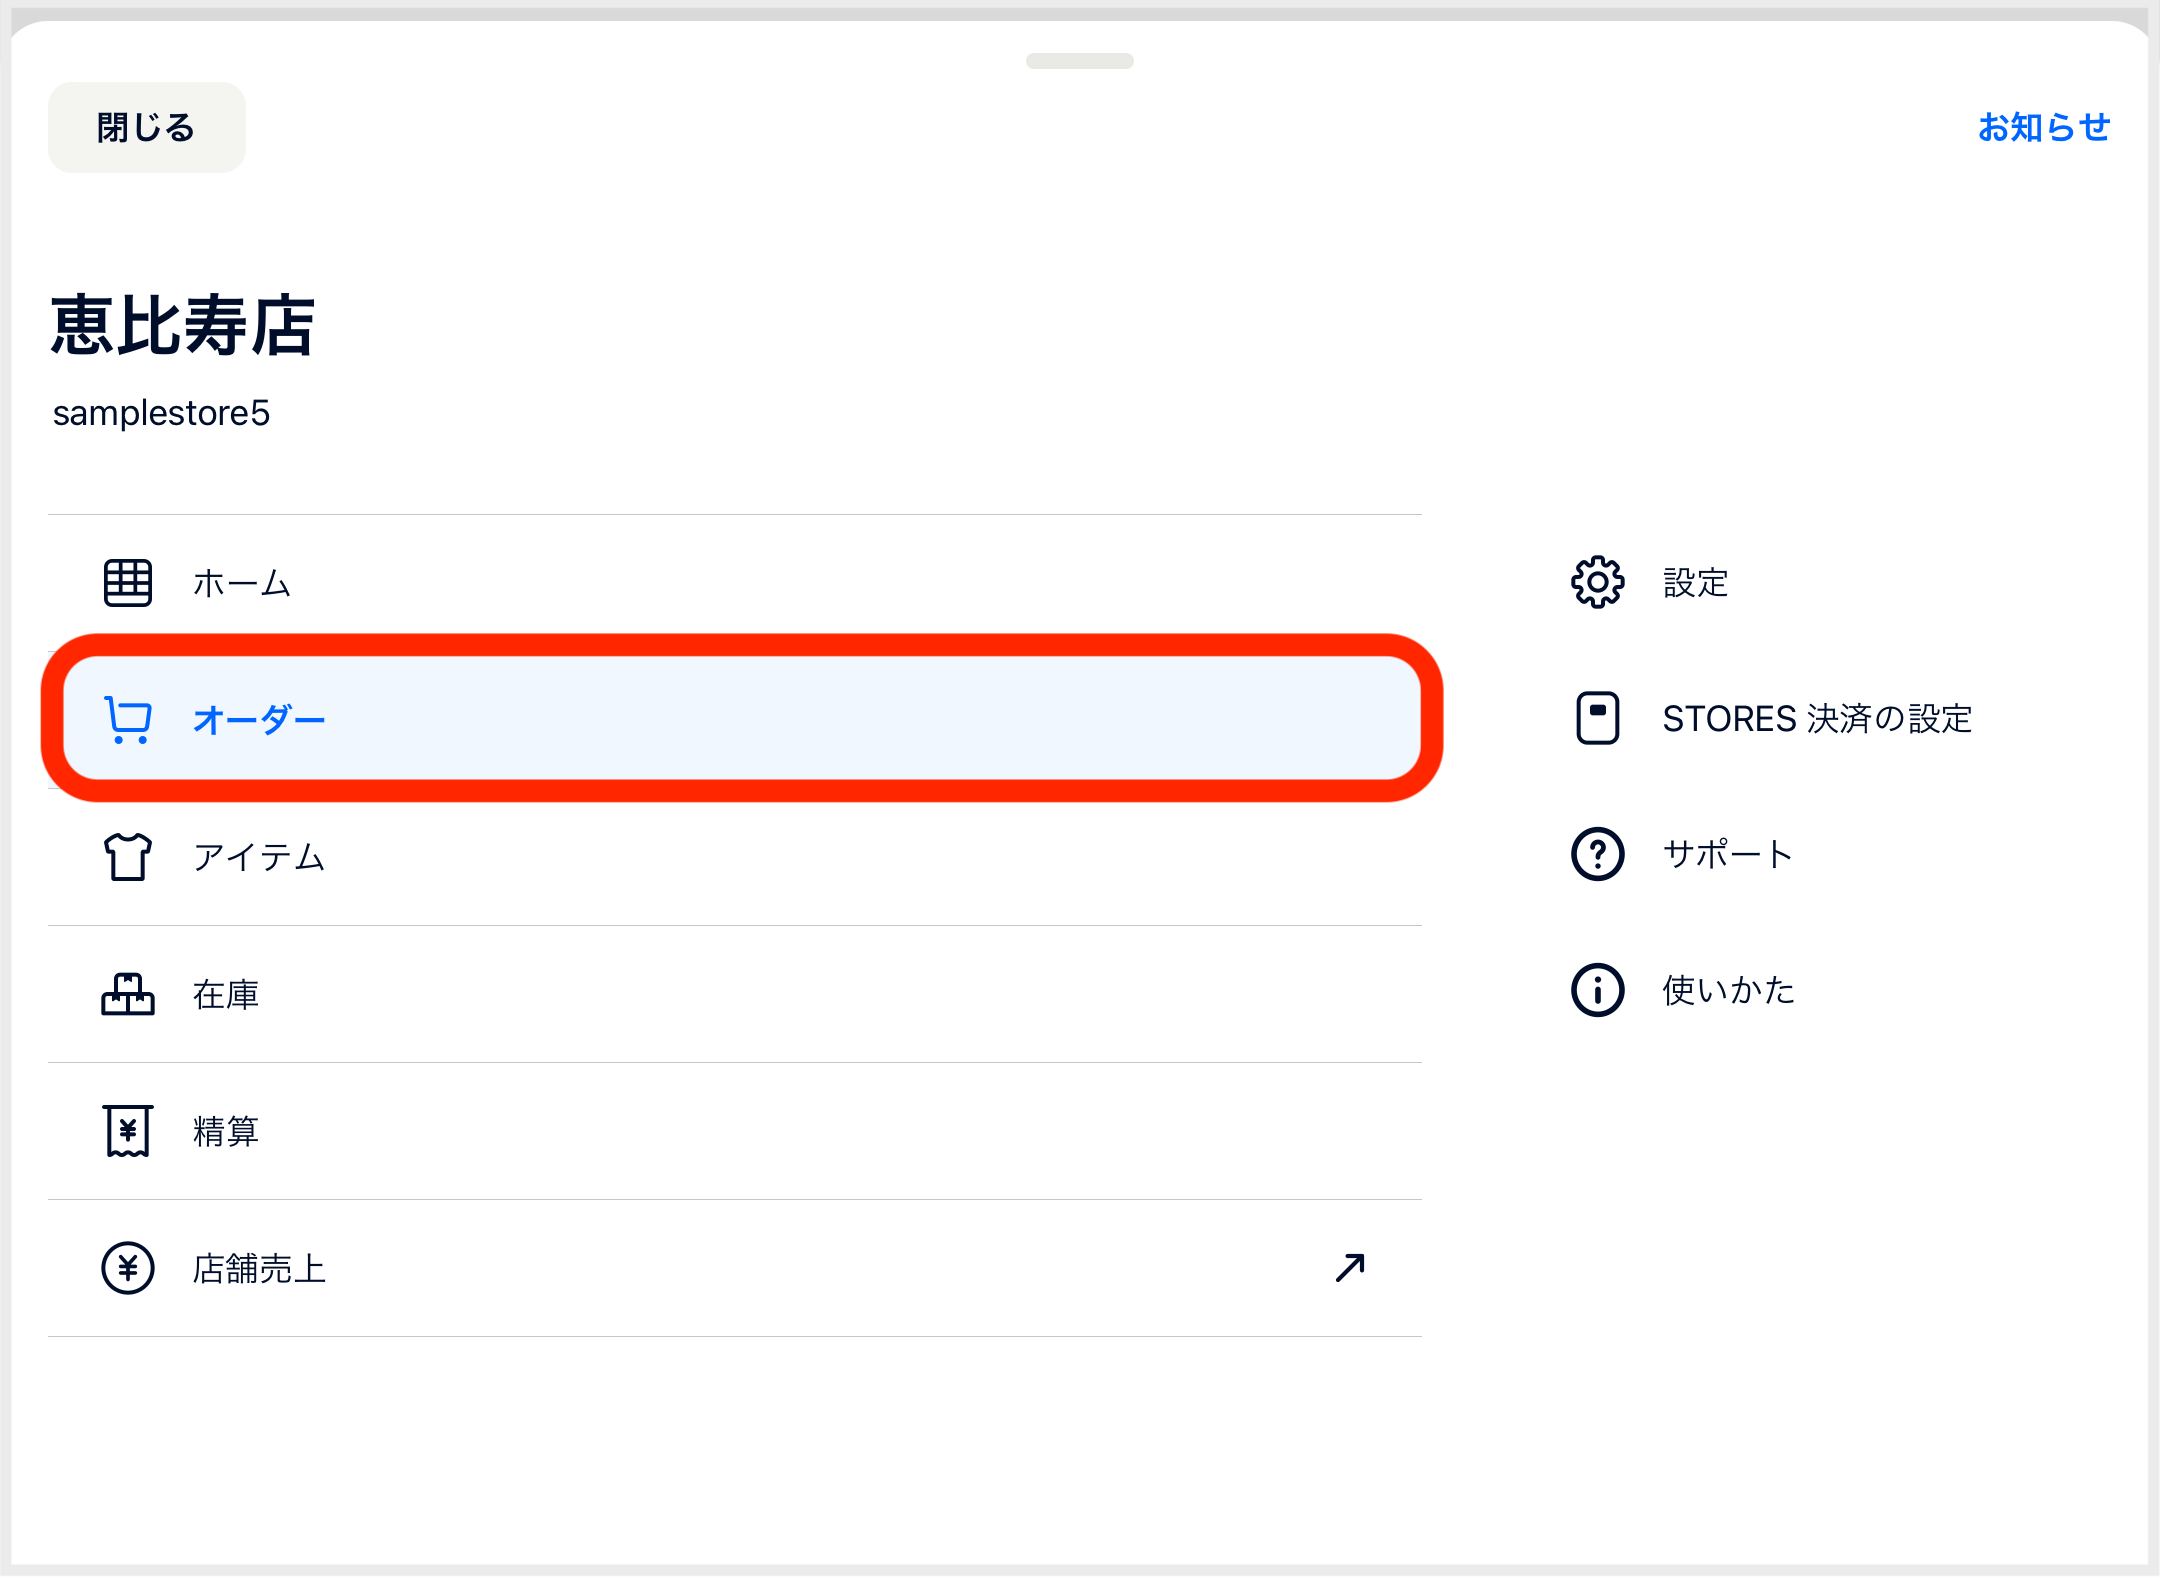Click the STORES payment terminal icon
The height and width of the screenshot is (1577, 2160).
[x=1598, y=718]
